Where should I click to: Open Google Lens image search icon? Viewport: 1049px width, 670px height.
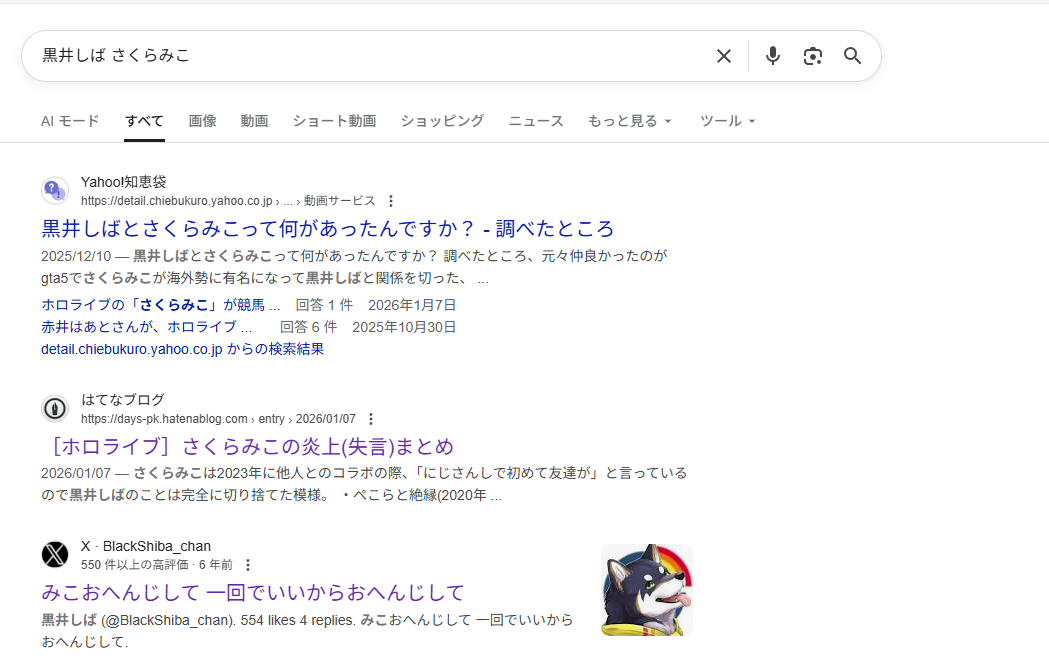tap(812, 56)
